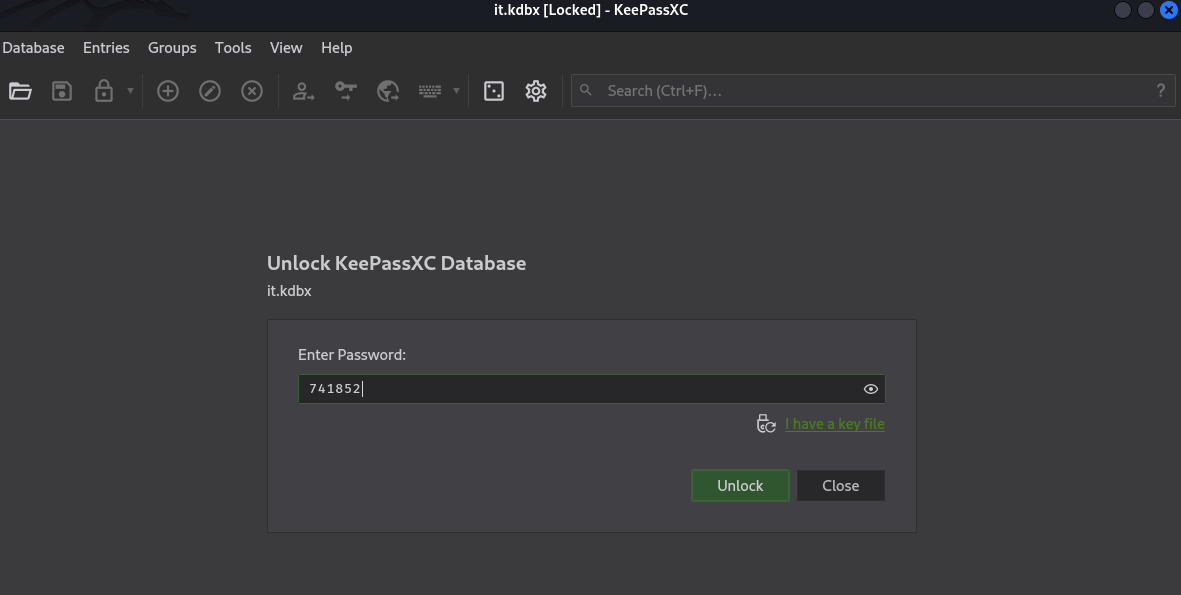The width and height of the screenshot is (1181, 595).
Task: Expand the Auto-Type dropdown arrow
Action: coord(456,91)
